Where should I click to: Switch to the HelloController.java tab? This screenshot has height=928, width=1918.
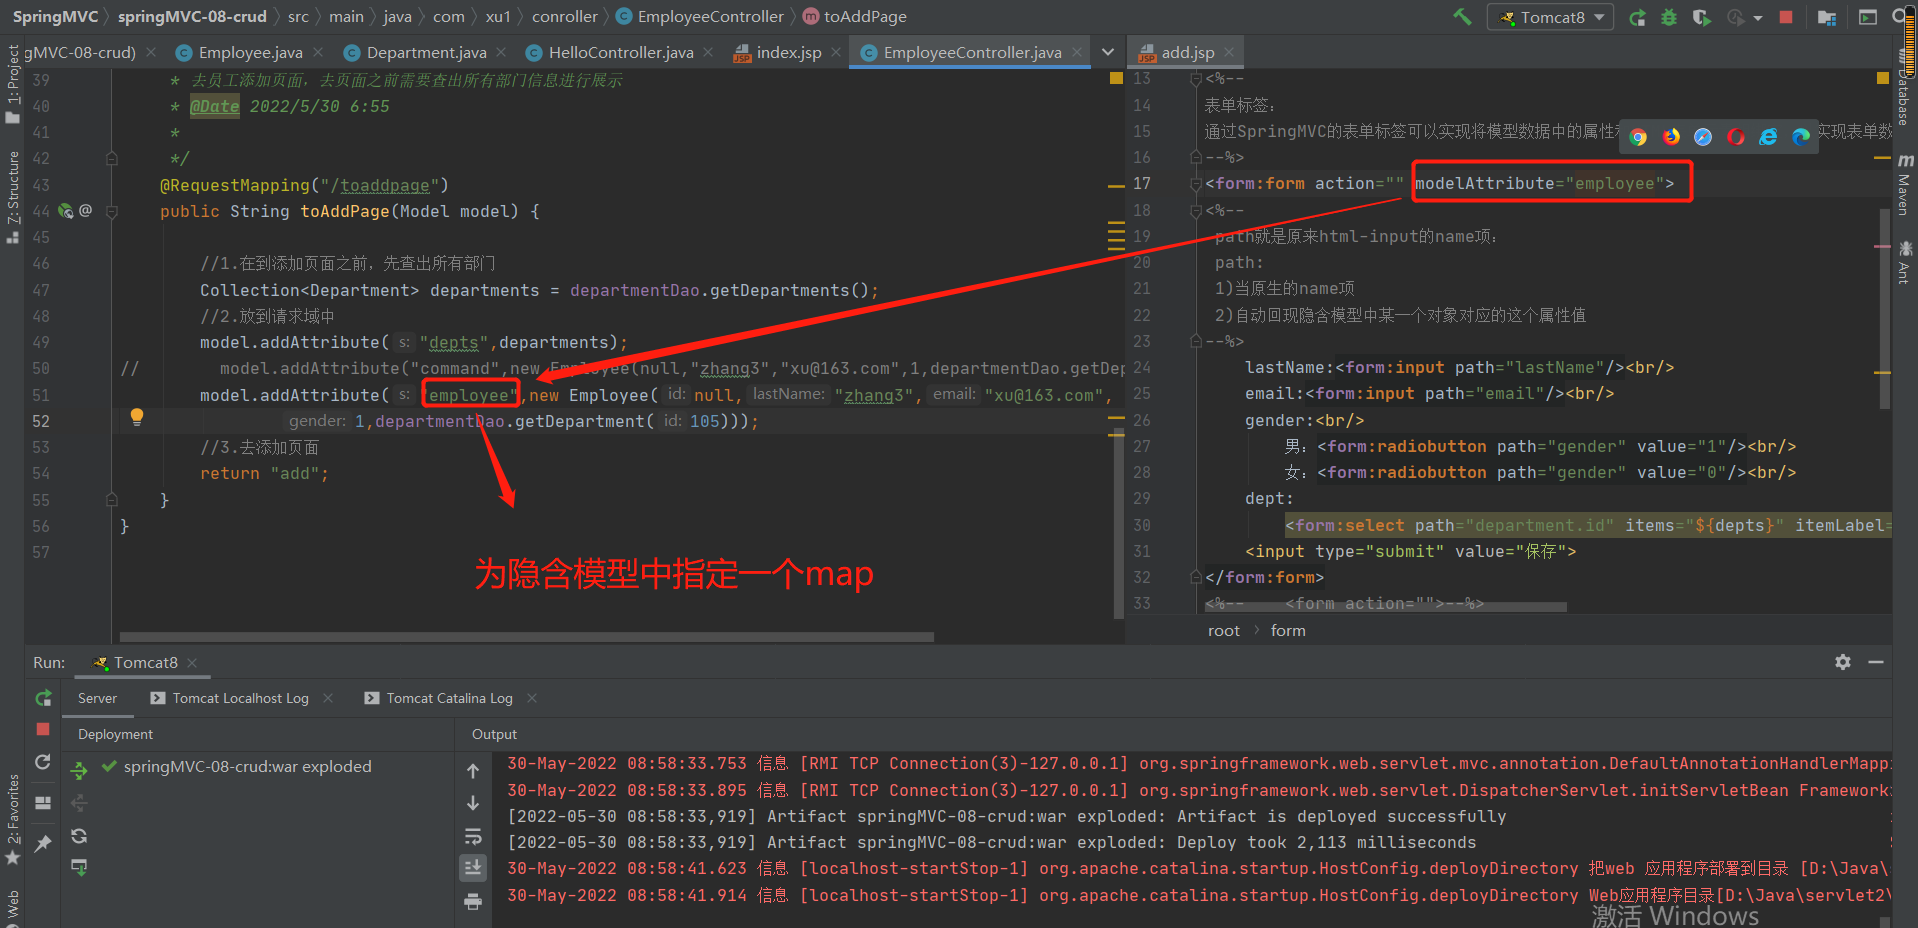coord(620,52)
